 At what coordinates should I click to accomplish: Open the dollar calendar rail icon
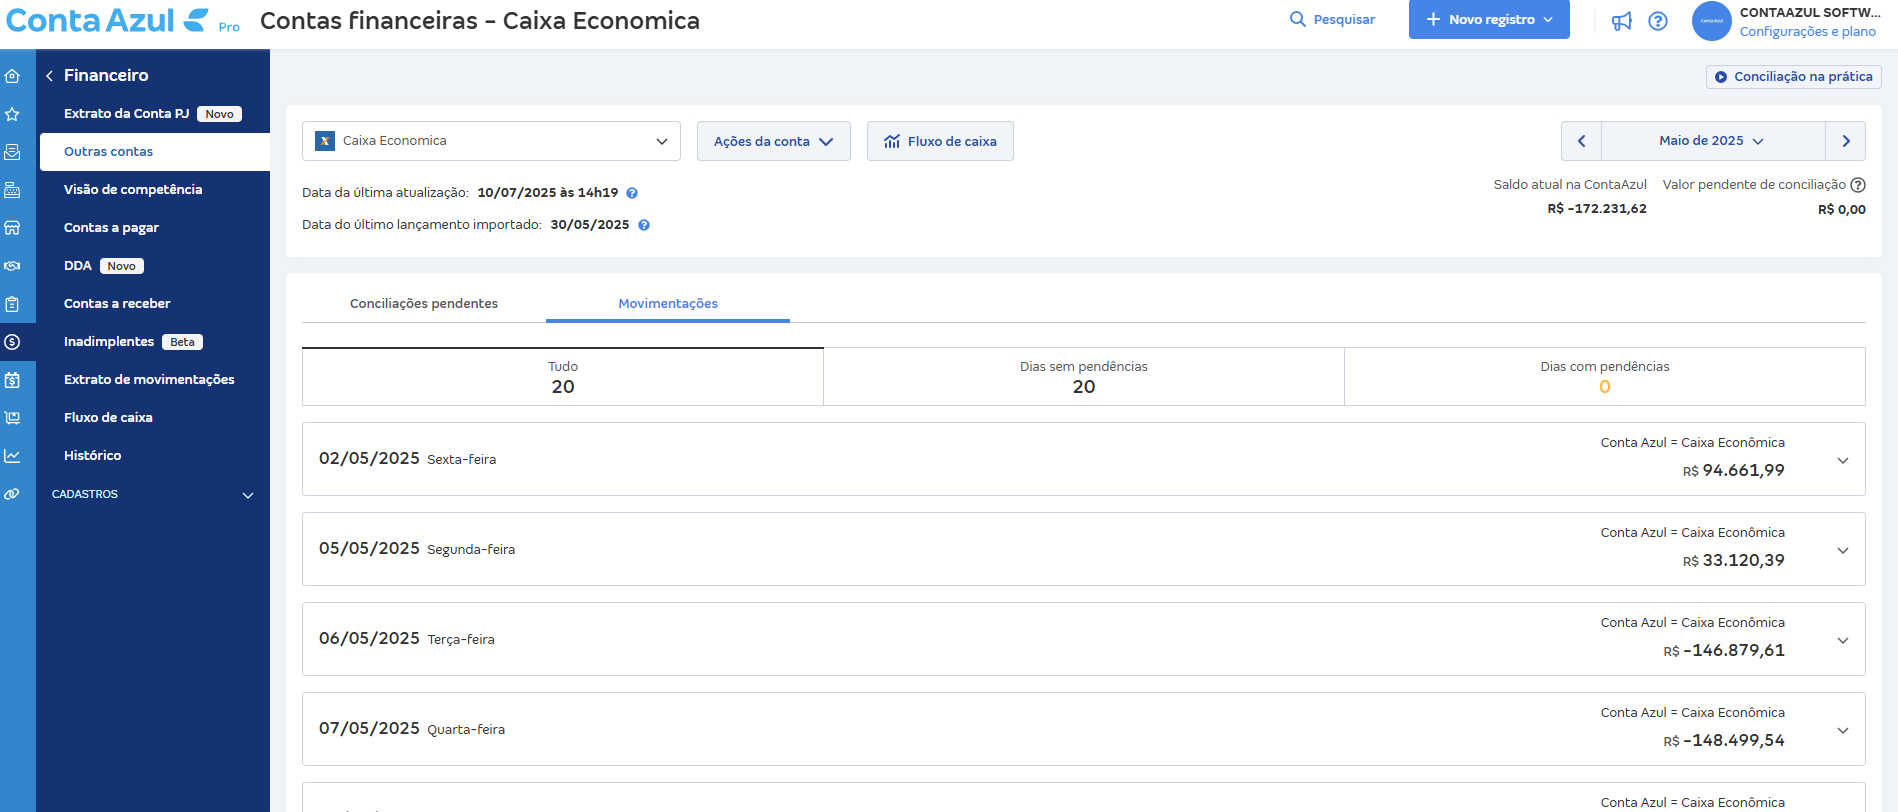coord(12,380)
